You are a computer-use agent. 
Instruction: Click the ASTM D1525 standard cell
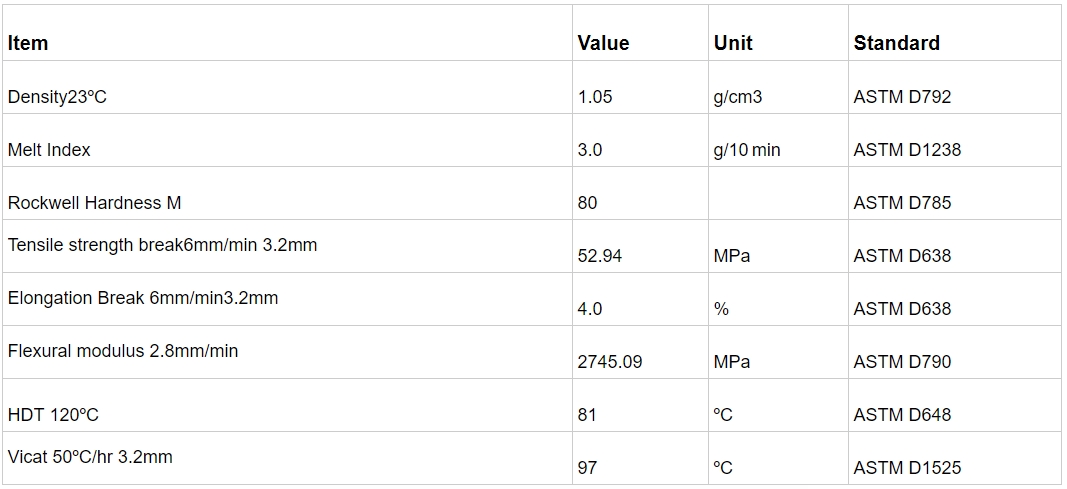907,468
